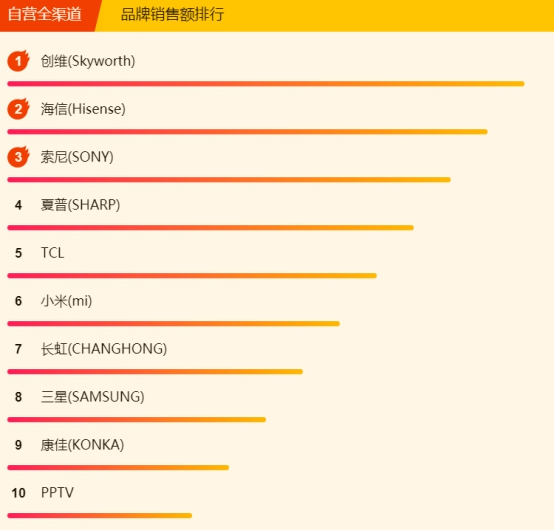The height and width of the screenshot is (530, 554).
Task: Open the 海信(Hisense) brand link
Action: [x=83, y=109]
